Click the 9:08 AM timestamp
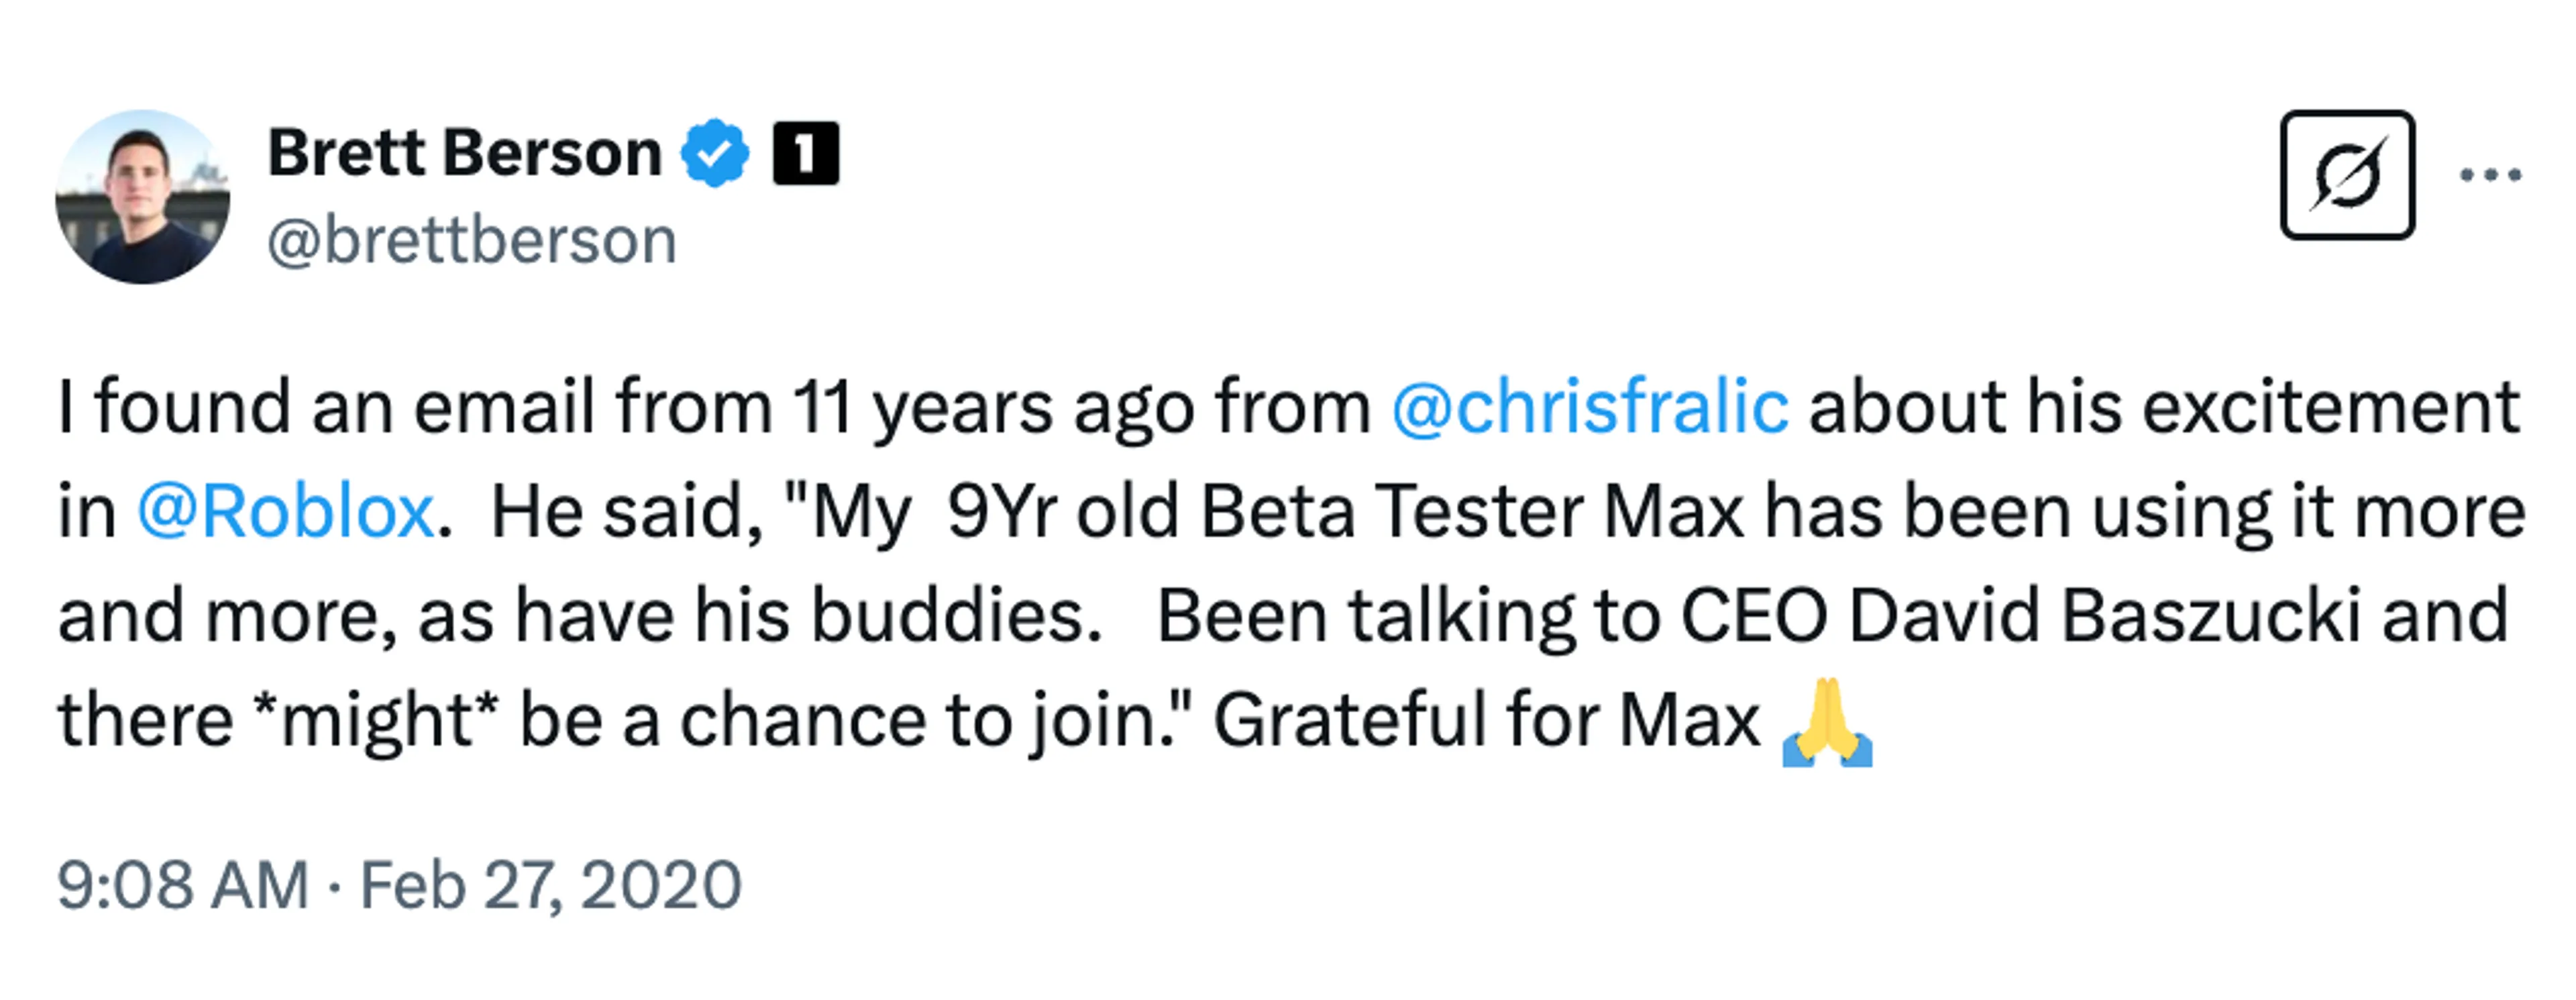 [183, 886]
